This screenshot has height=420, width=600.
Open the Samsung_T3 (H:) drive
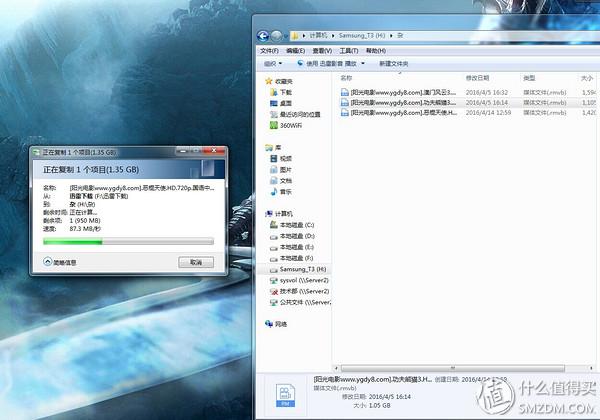[x=302, y=270]
